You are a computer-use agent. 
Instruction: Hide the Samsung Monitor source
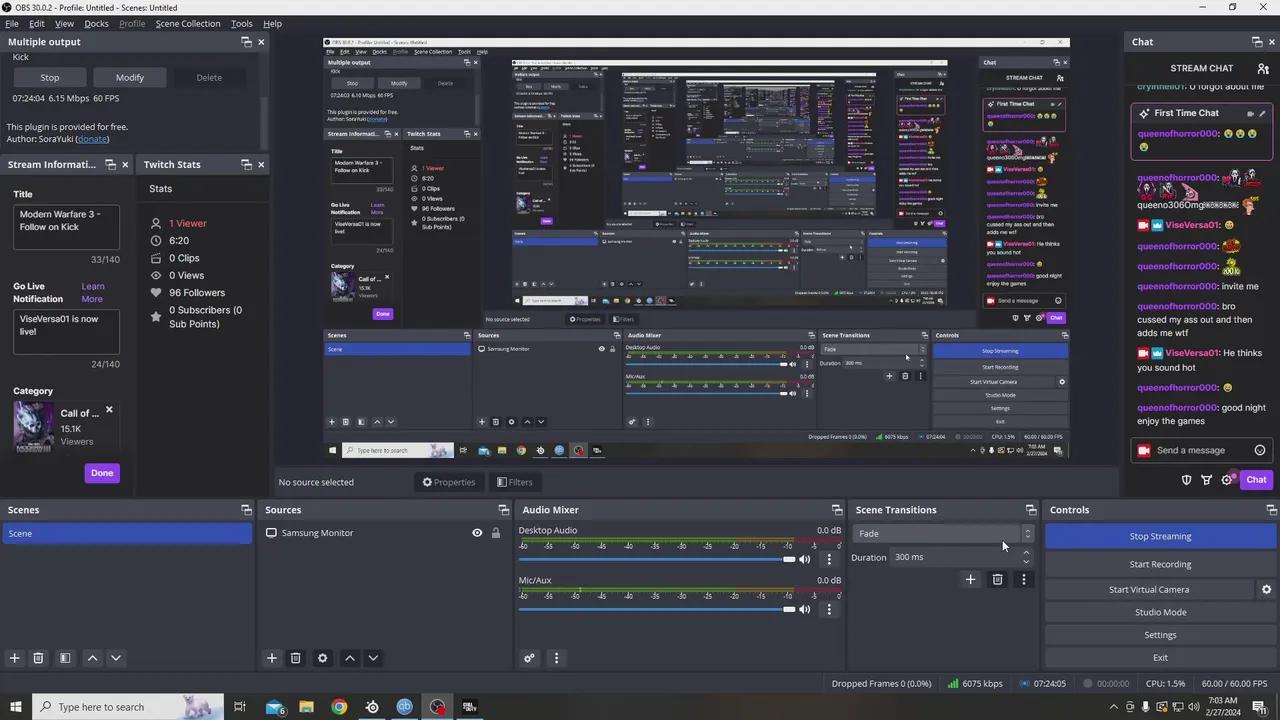[477, 533]
